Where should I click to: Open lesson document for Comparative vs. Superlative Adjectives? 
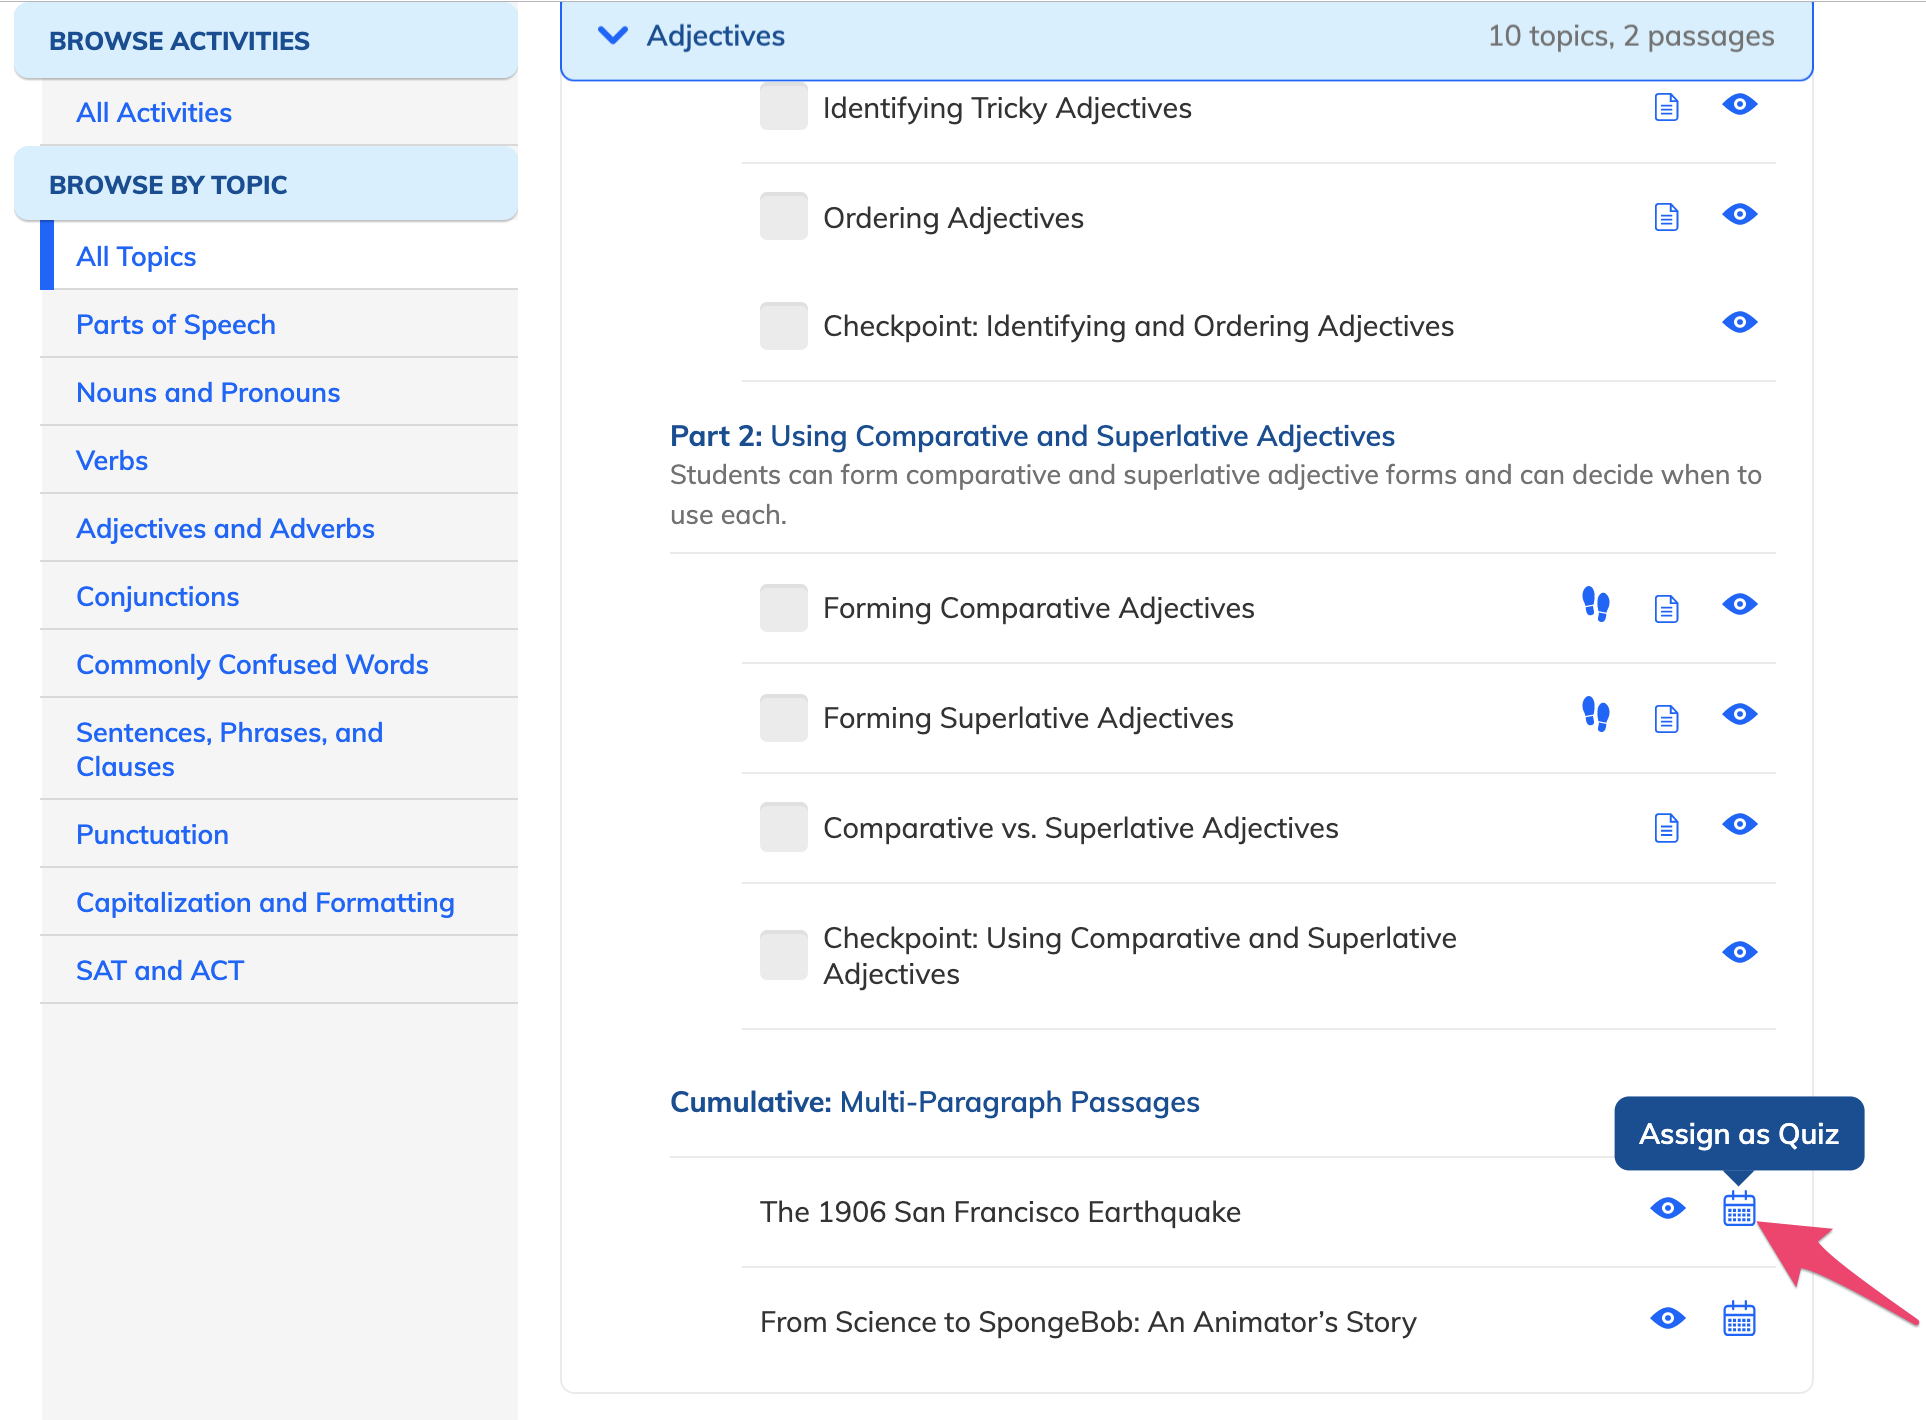coord(1666,828)
